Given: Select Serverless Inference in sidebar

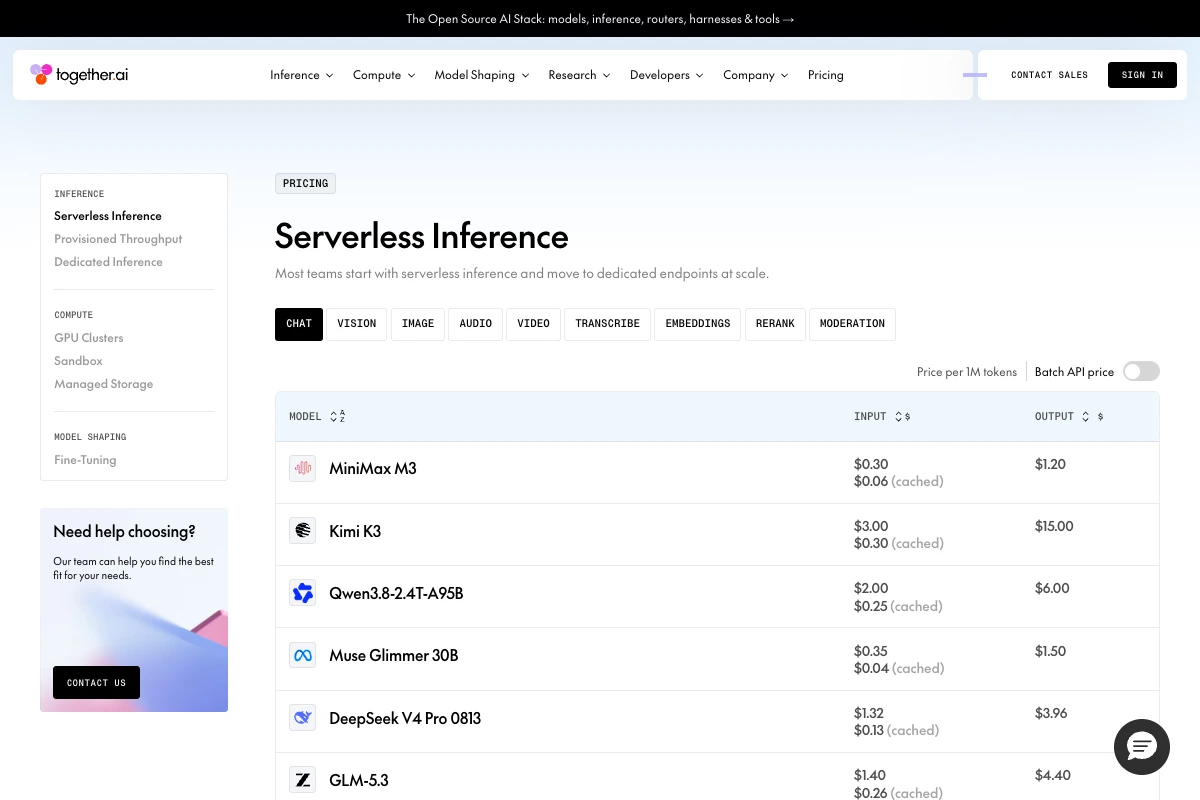Looking at the screenshot, I should click(x=108, y=216).
